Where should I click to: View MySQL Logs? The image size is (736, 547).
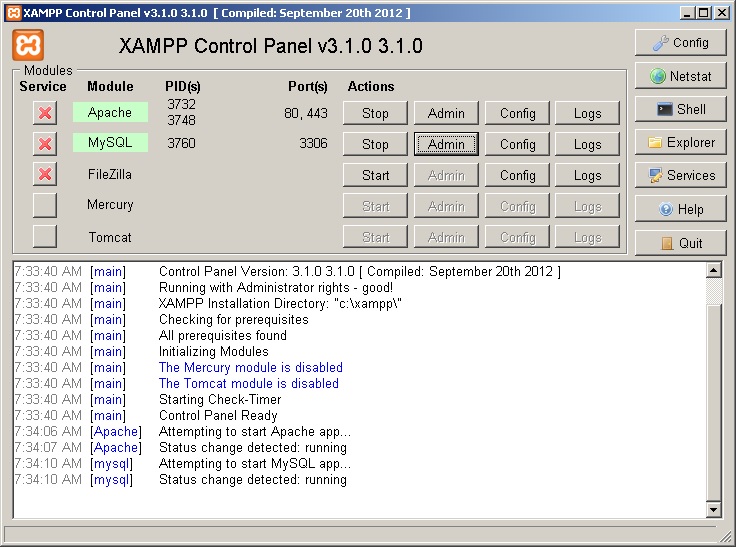pos(587,144)
